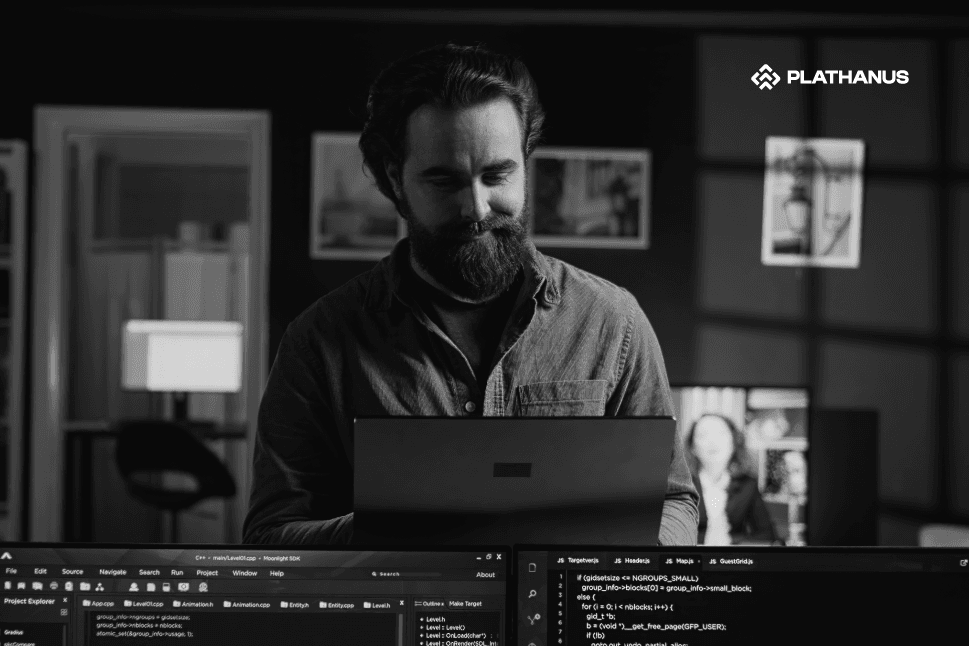Select the Outline panel tab

coord(429,603)
